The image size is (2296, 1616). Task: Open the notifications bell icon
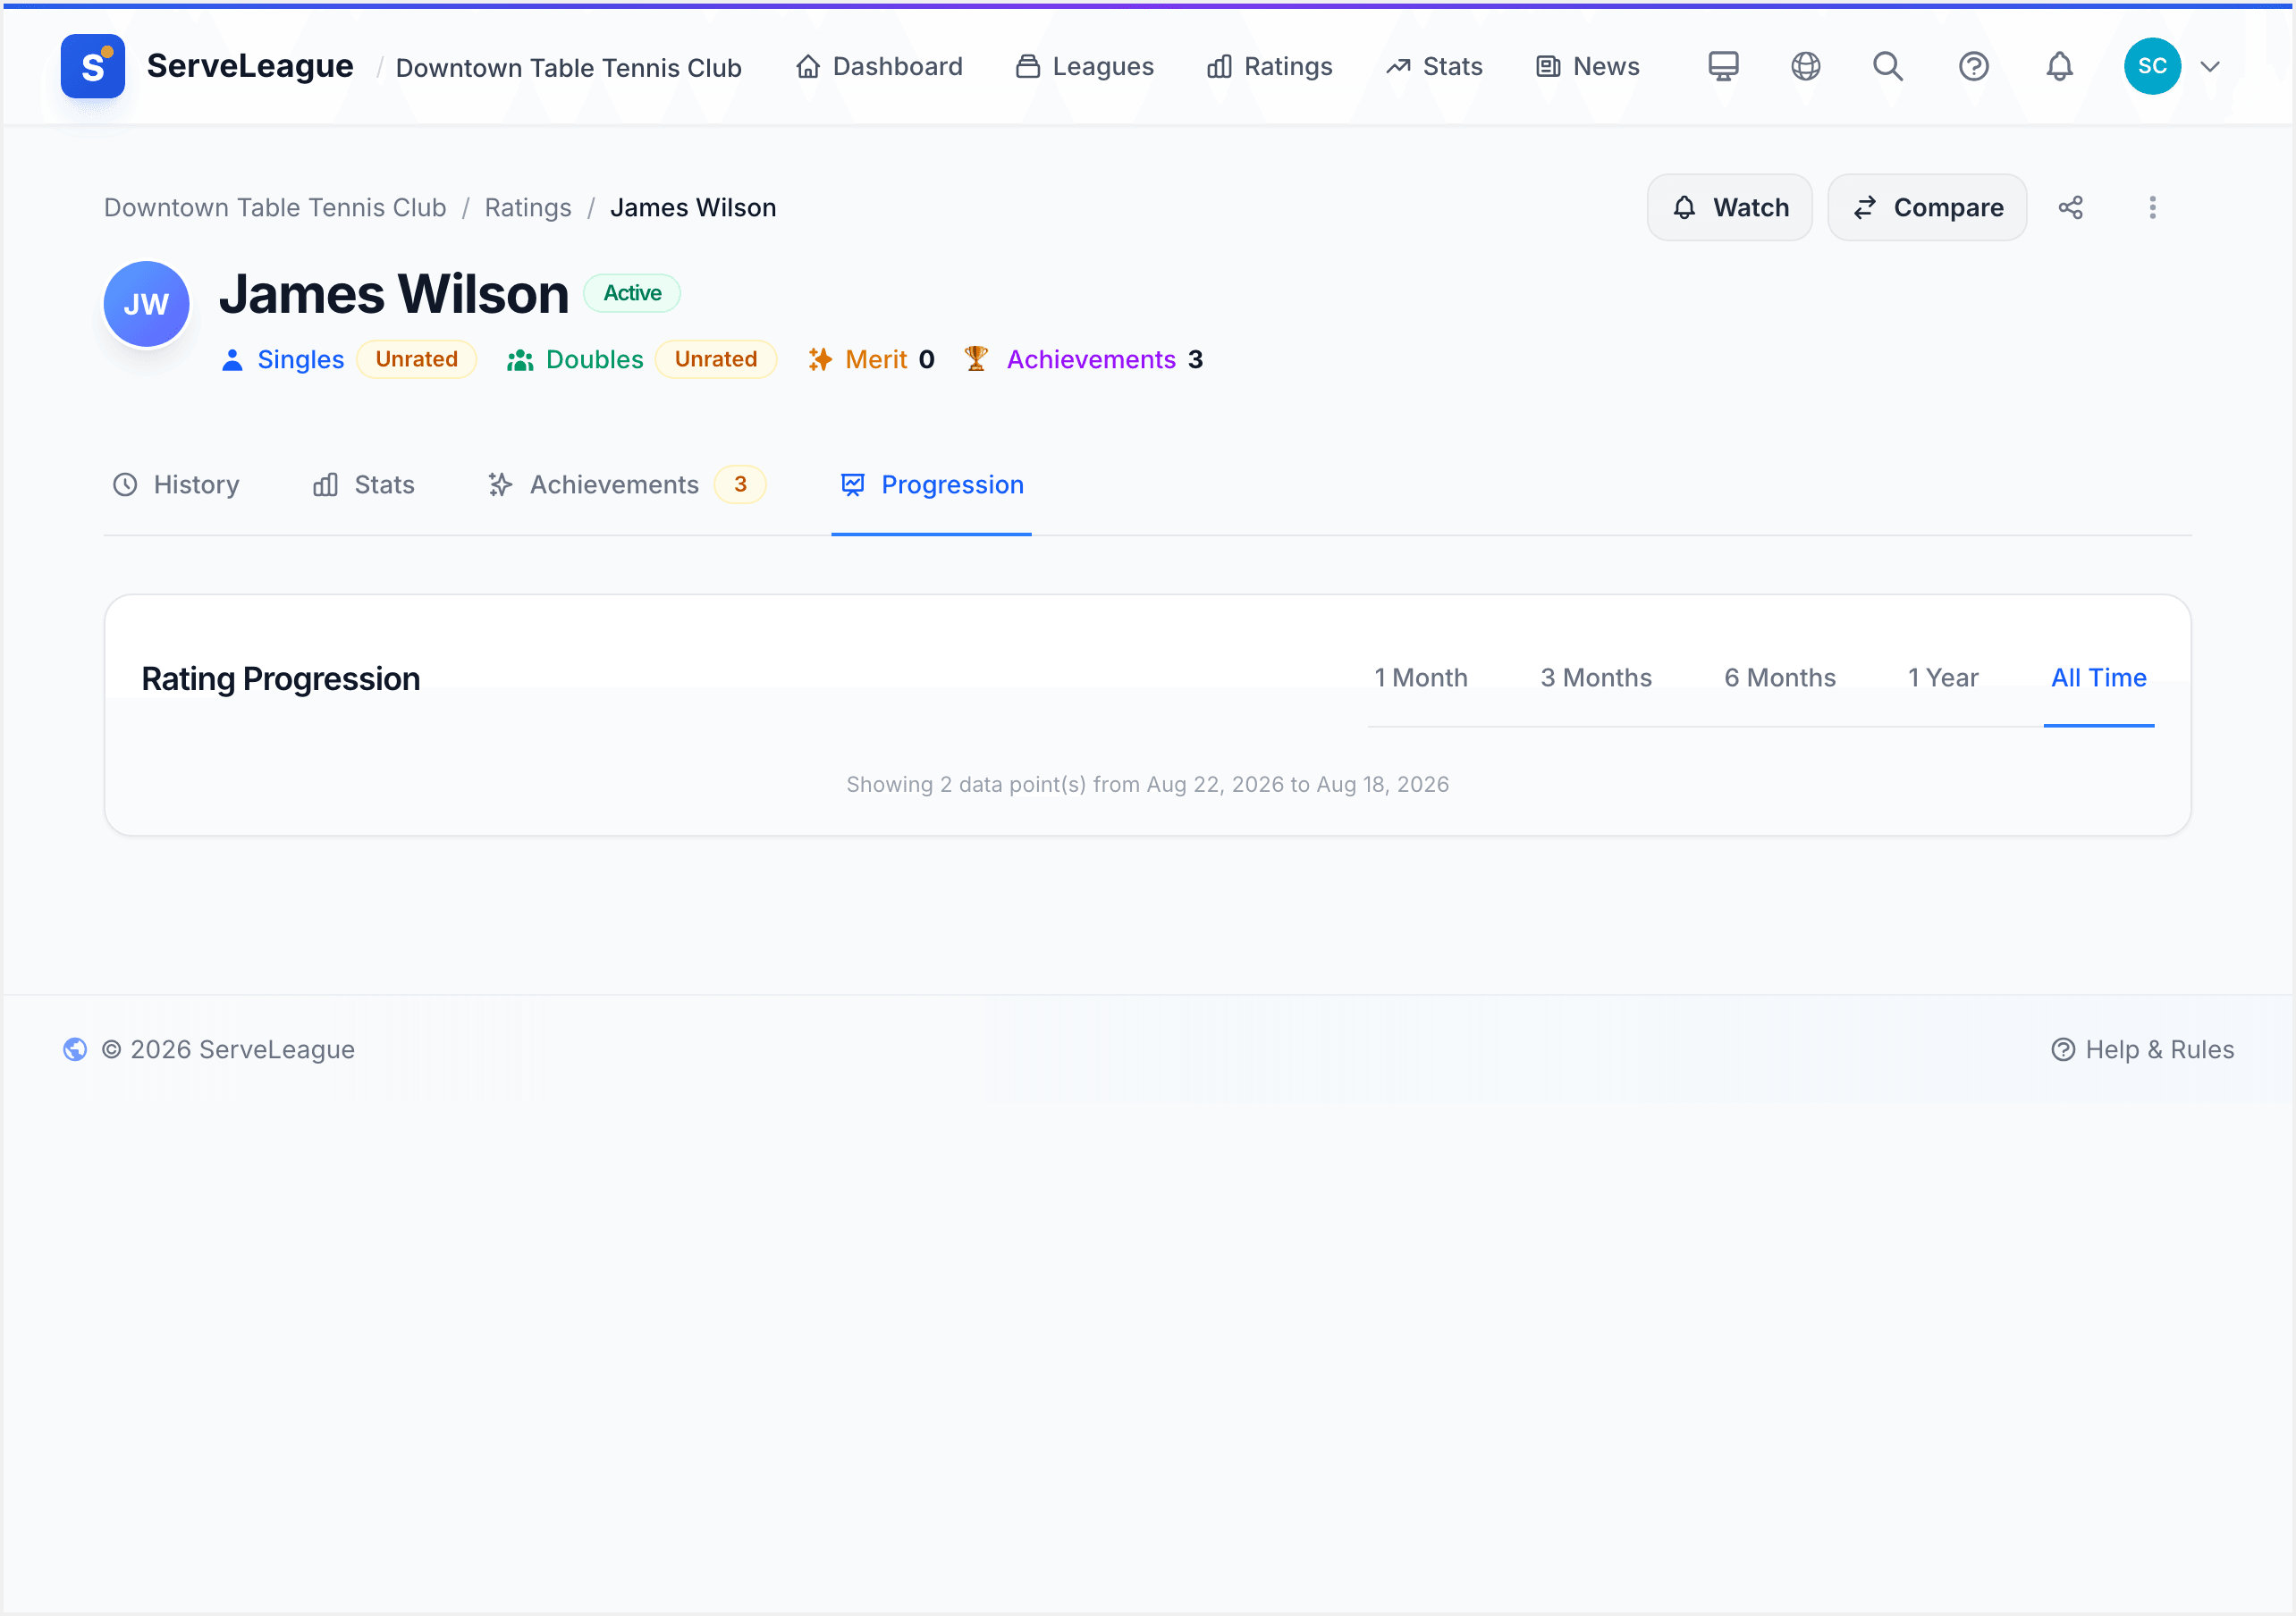[2059, 66]
